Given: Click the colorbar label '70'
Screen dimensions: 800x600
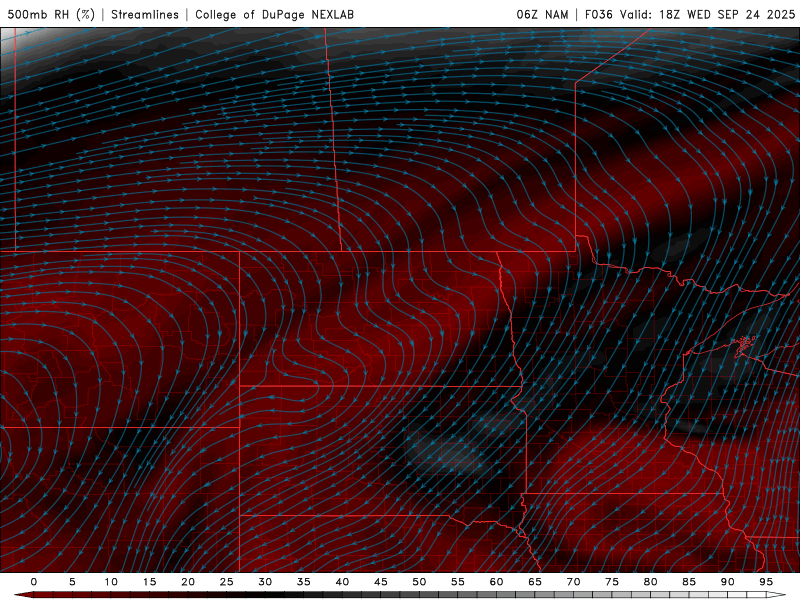Looking at the screenshot, I should click(573, 582).
